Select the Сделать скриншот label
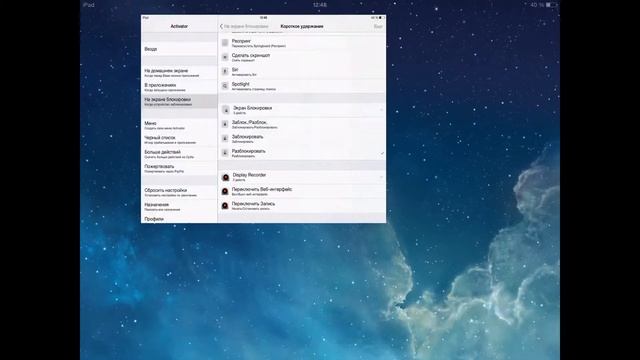The width and height of the screenshot is (640, 360). [x=251, y=55]
